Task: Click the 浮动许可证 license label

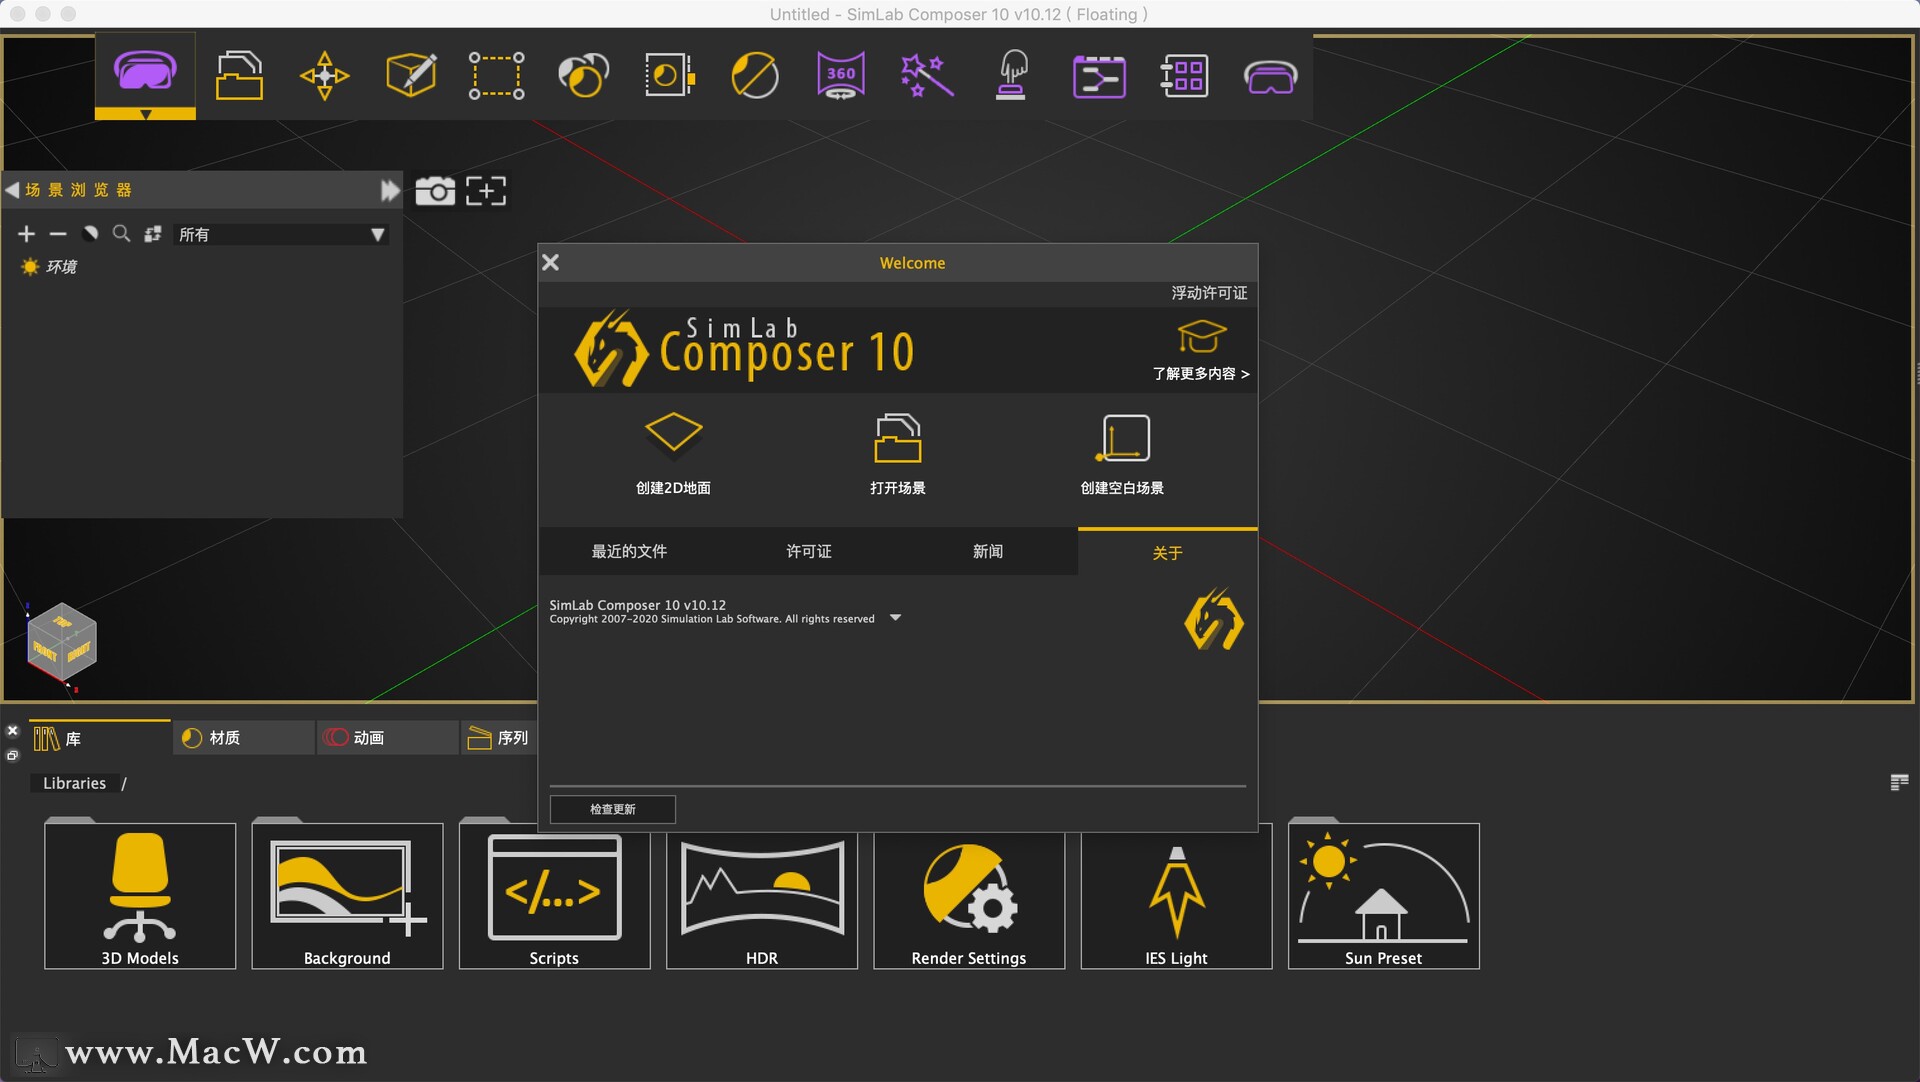Action: pos(1209,293)
